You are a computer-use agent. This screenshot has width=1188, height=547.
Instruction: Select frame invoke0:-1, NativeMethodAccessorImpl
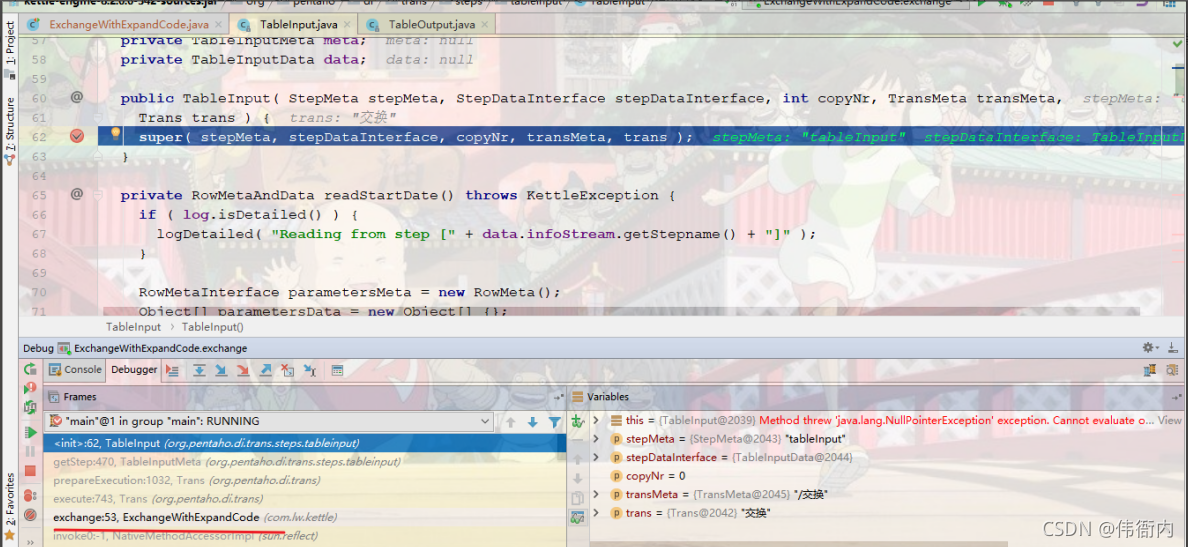pyautogui.click(x=305, y=536)
